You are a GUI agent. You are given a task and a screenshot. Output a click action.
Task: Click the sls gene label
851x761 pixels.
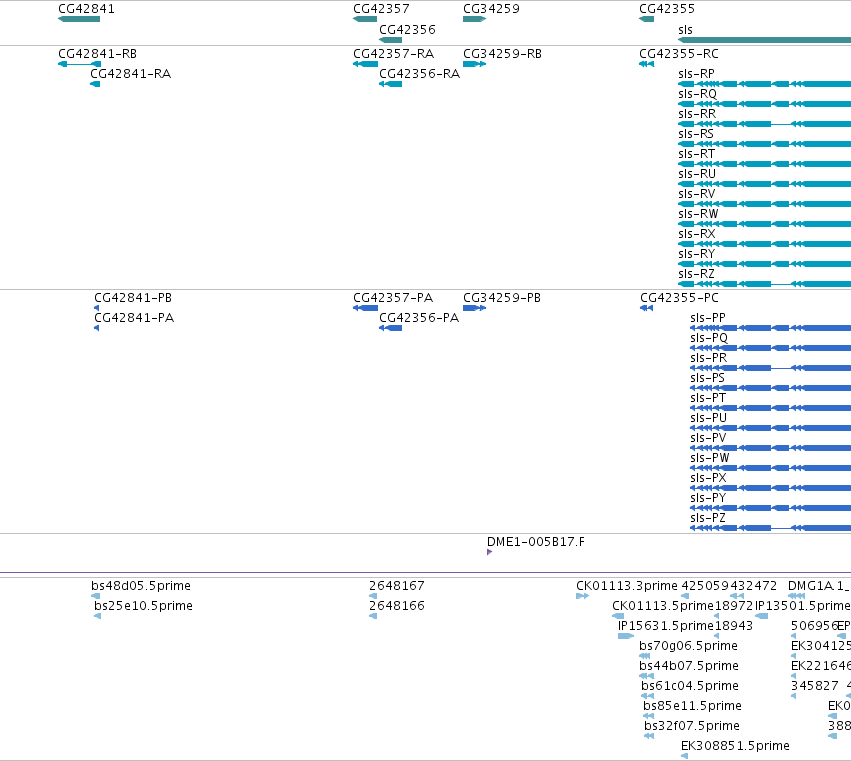click(685, 29)
